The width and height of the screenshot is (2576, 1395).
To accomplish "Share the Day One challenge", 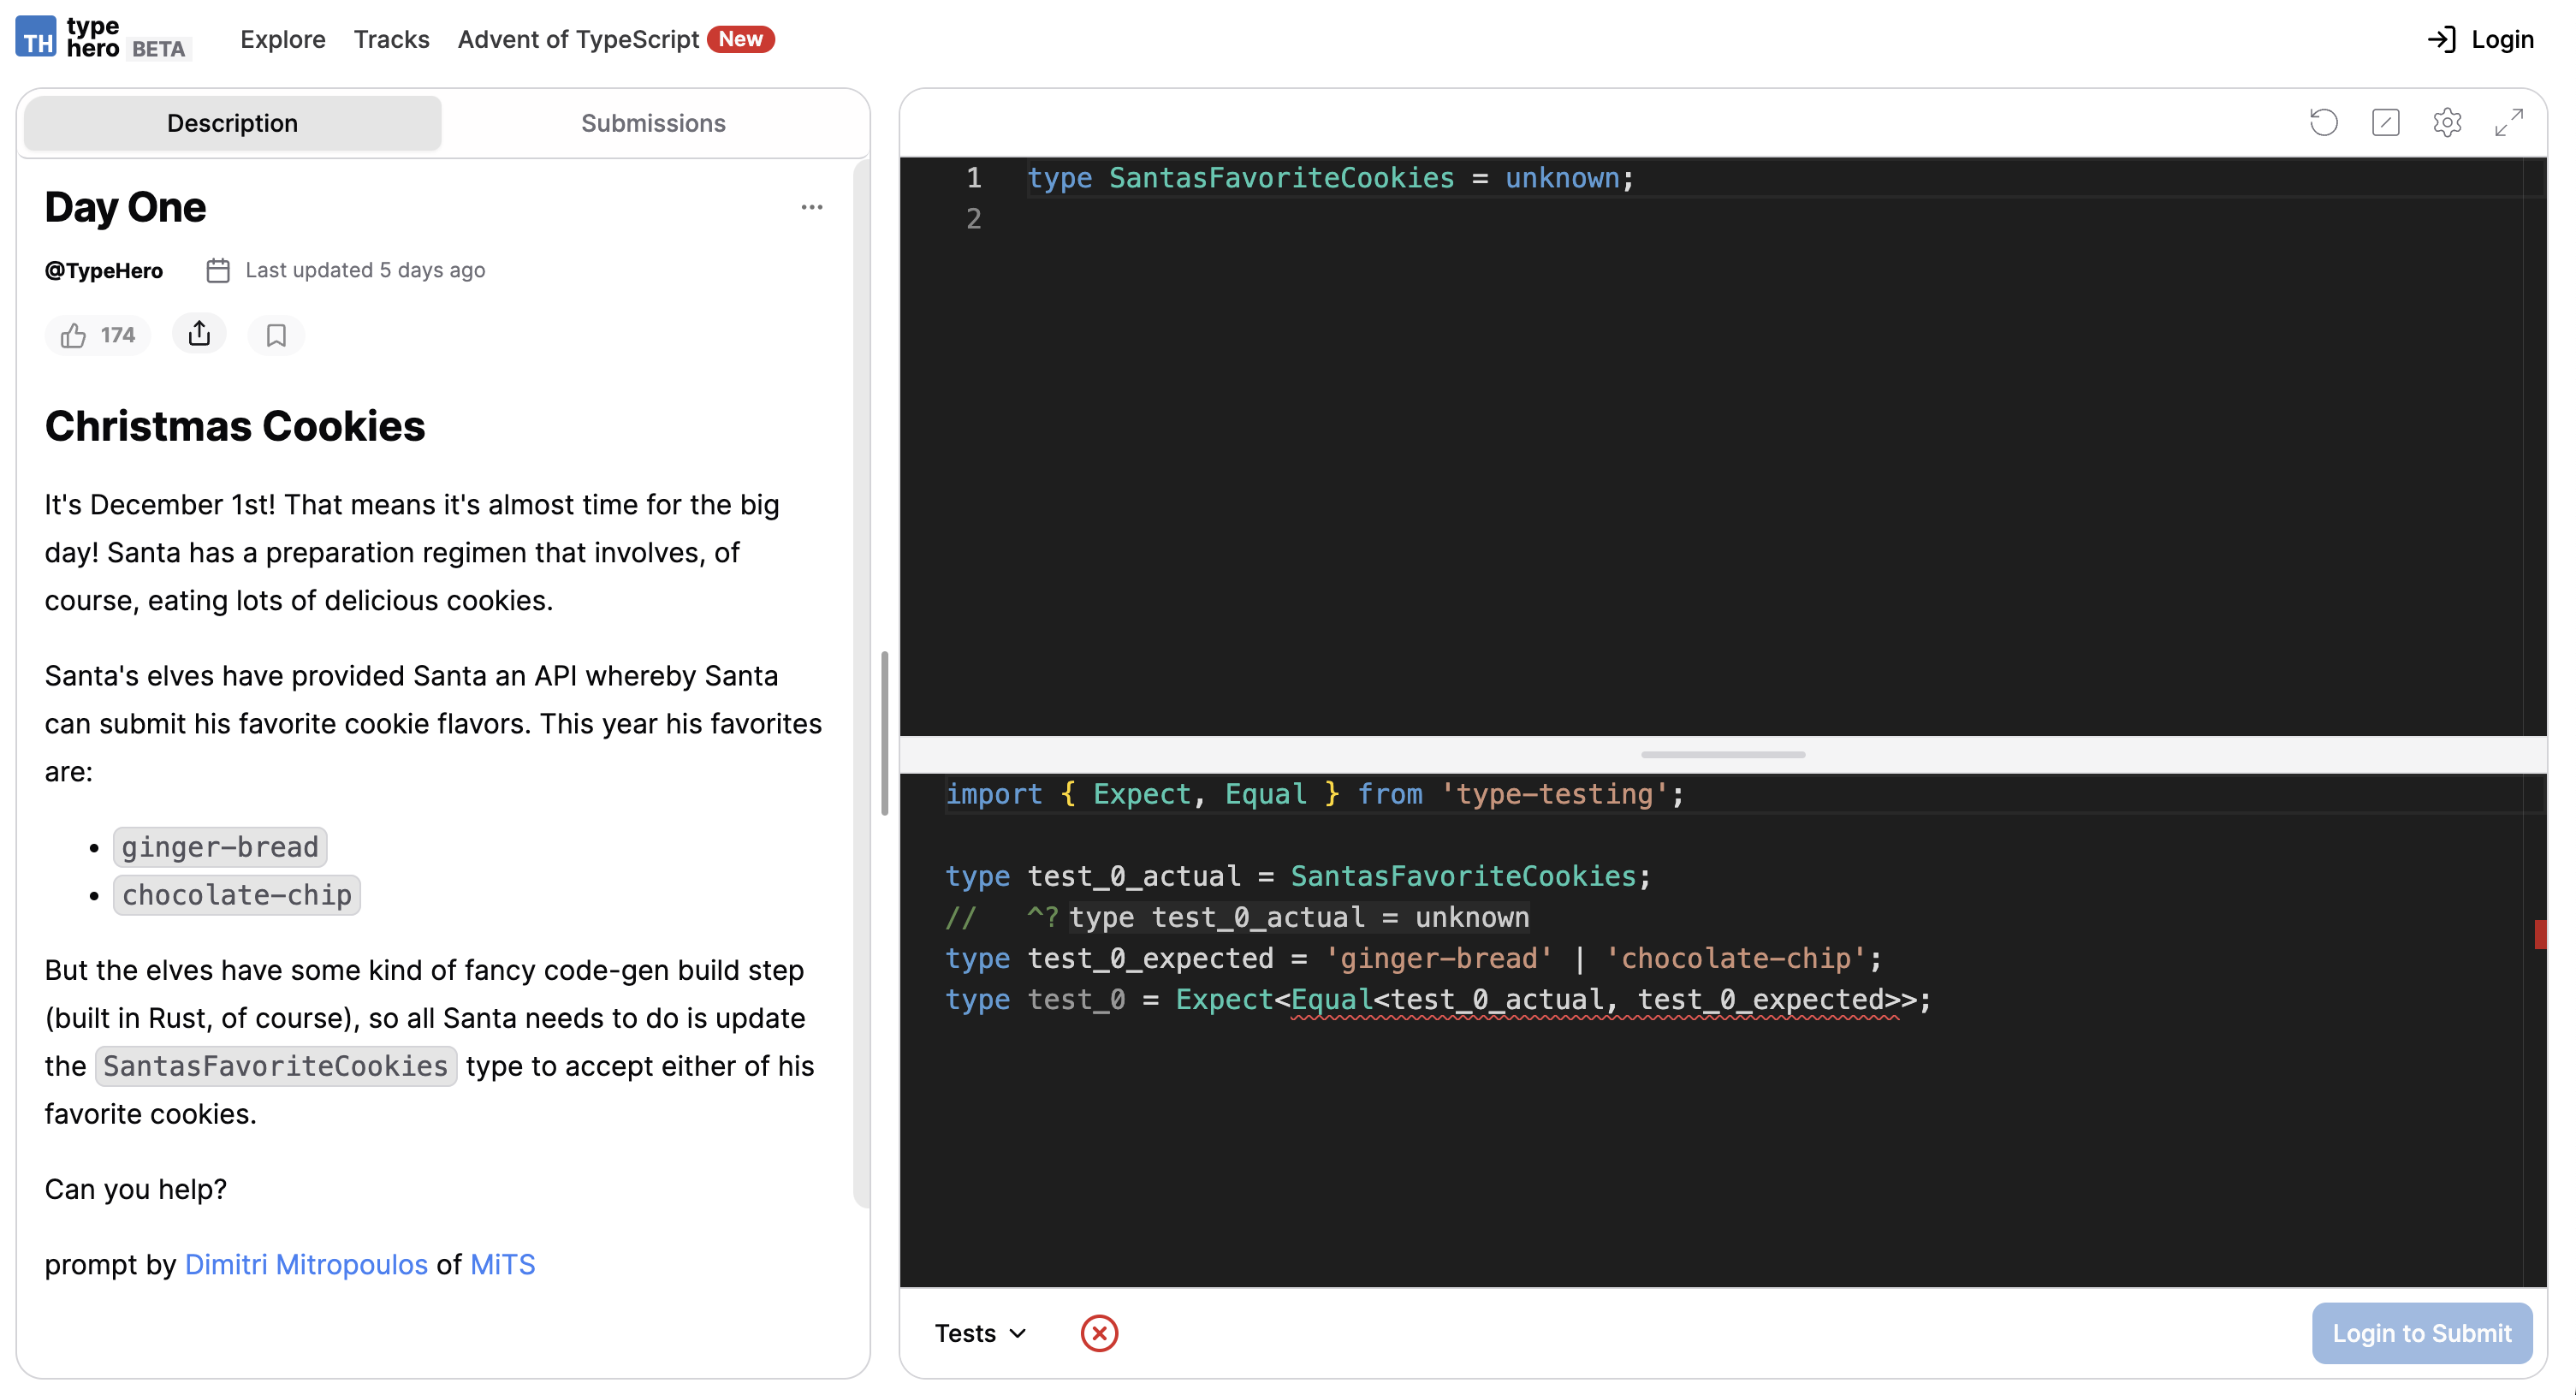I will [x=199, y=334].
